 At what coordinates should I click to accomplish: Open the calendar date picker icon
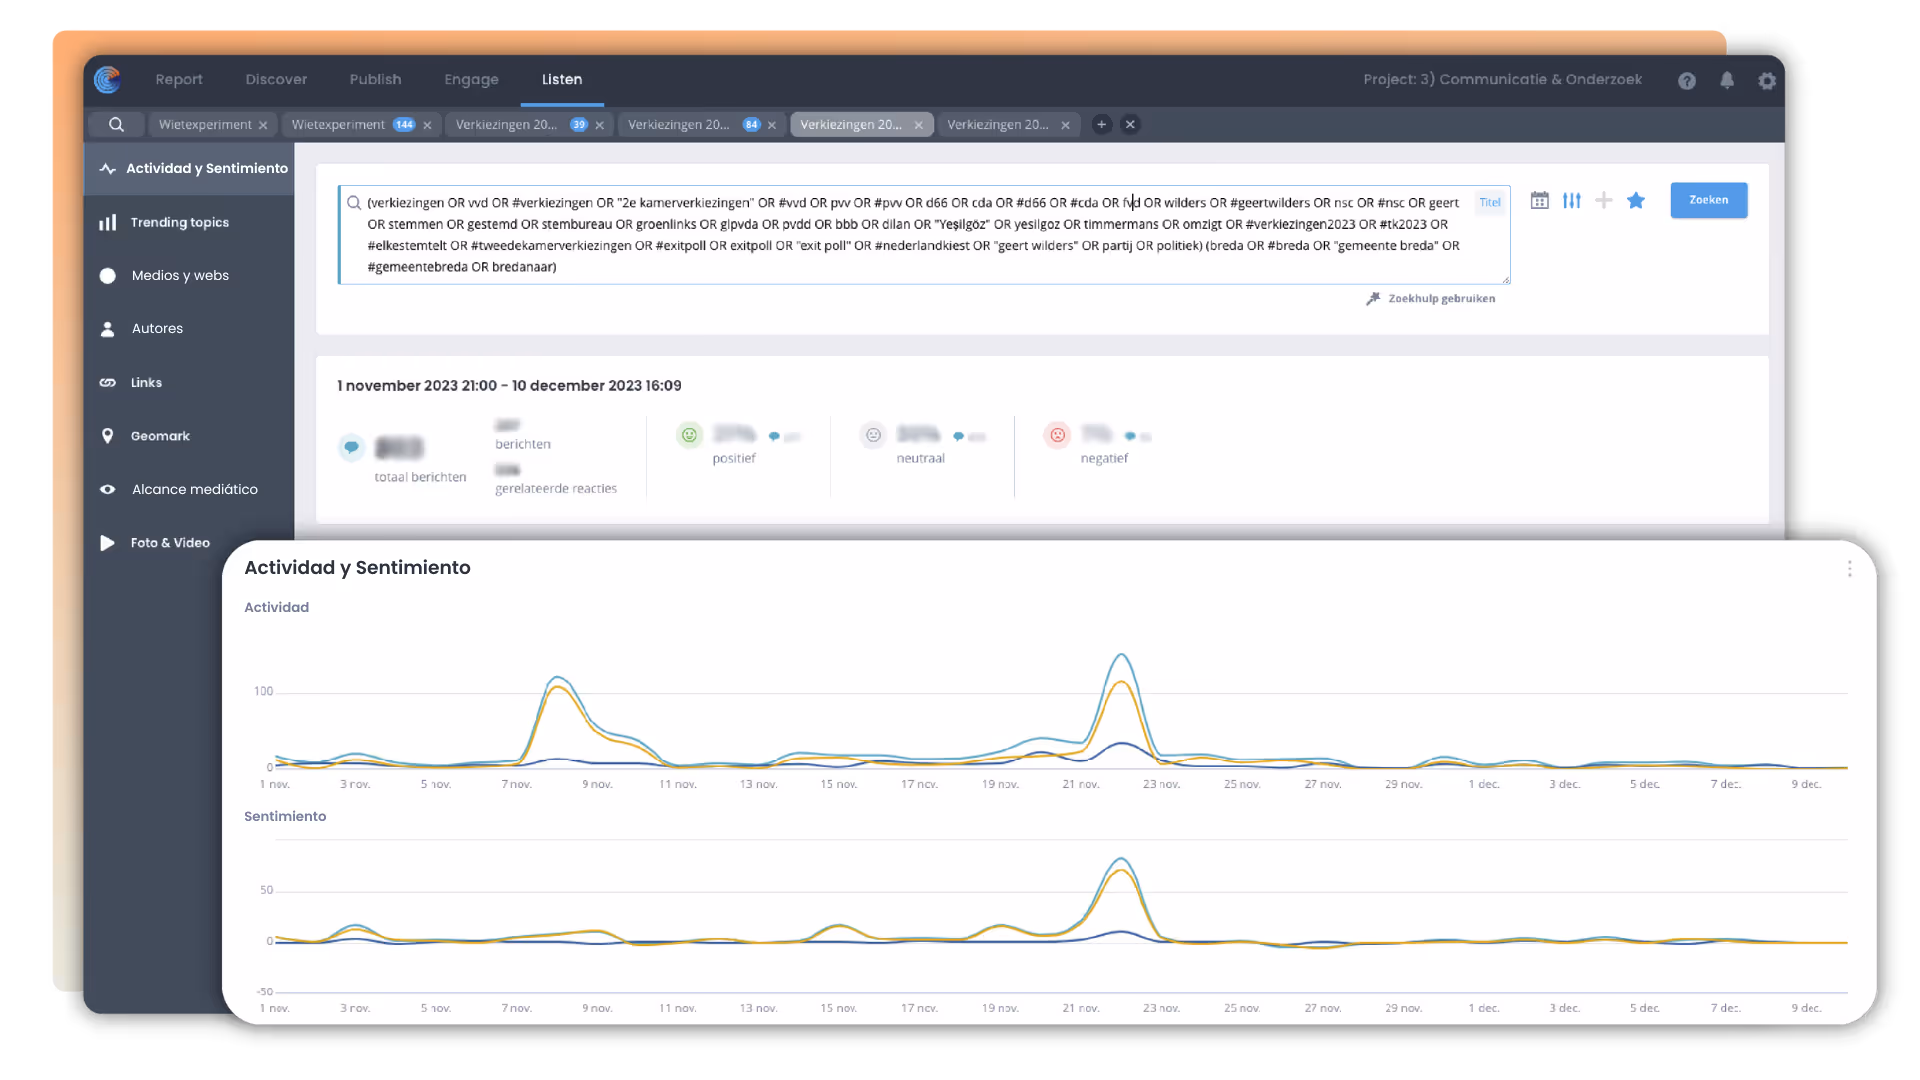tap(1540, 200)
